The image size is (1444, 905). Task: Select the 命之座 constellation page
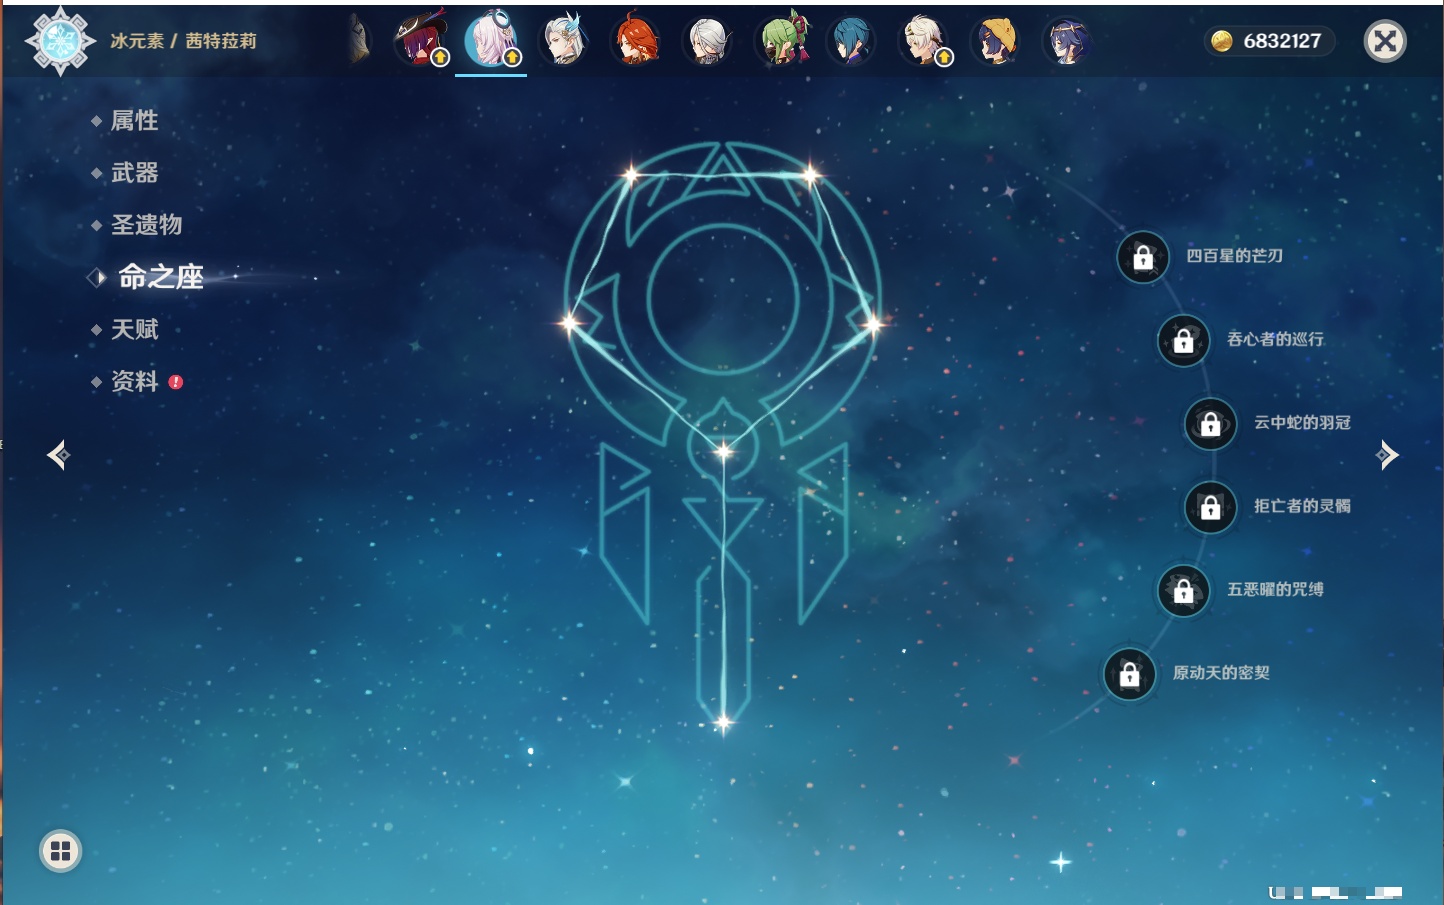(160, 277)
